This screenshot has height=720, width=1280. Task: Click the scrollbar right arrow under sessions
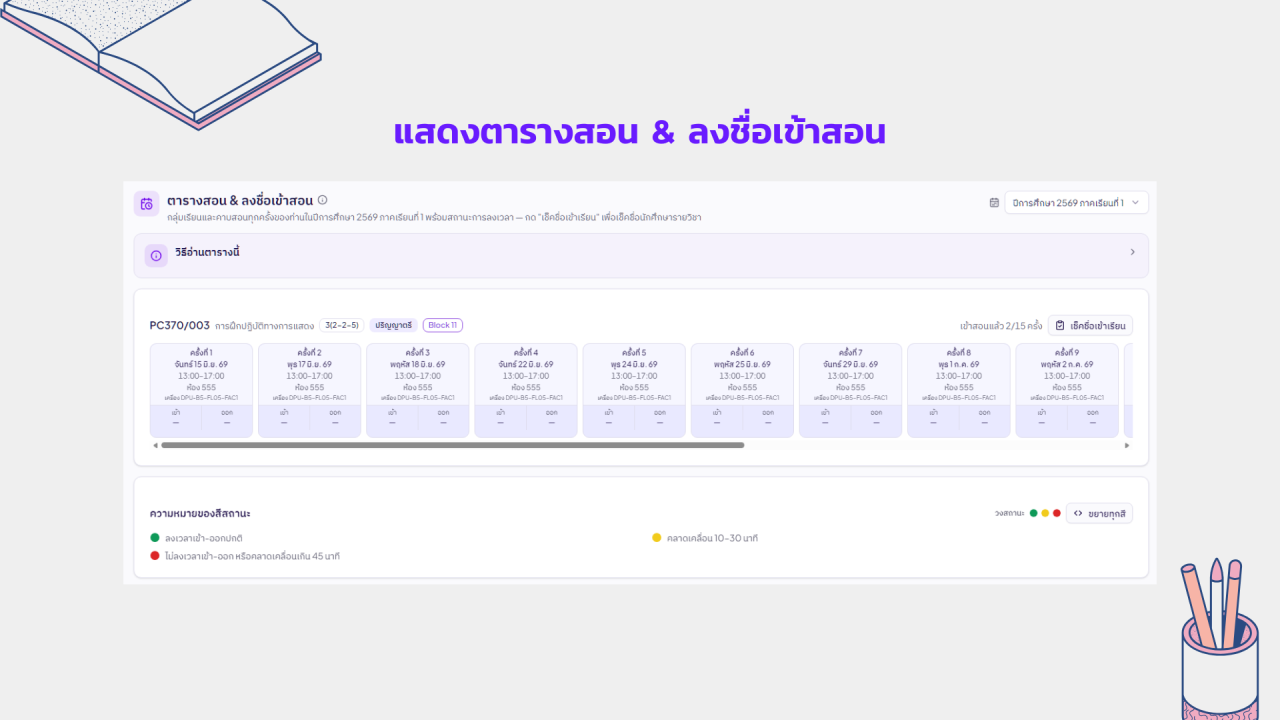pyautogui.click(x=1127, y=445)
